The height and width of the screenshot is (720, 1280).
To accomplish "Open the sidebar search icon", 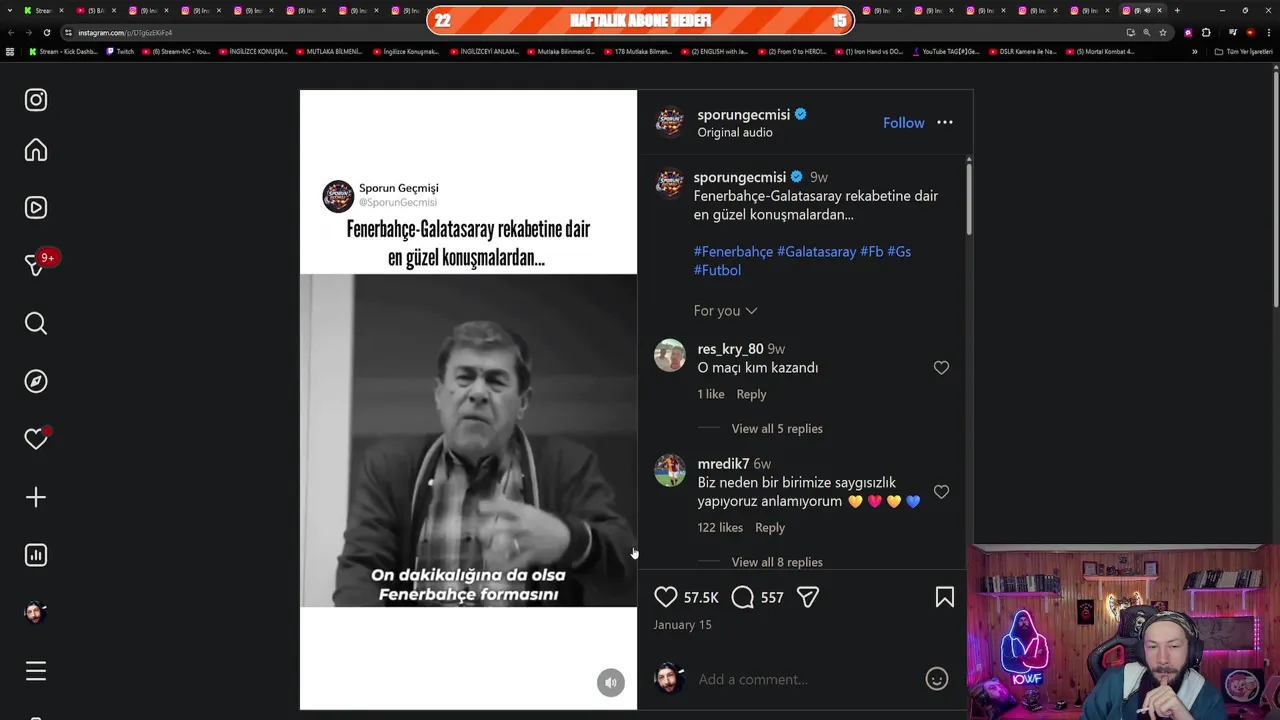I will click(36, 323).
